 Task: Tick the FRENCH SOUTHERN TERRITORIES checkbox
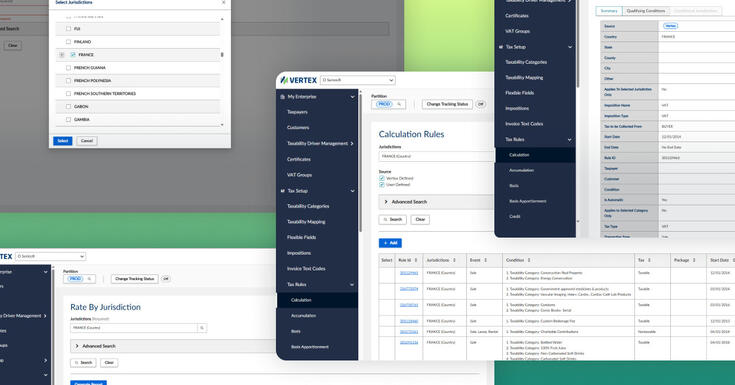pos(68,93)
